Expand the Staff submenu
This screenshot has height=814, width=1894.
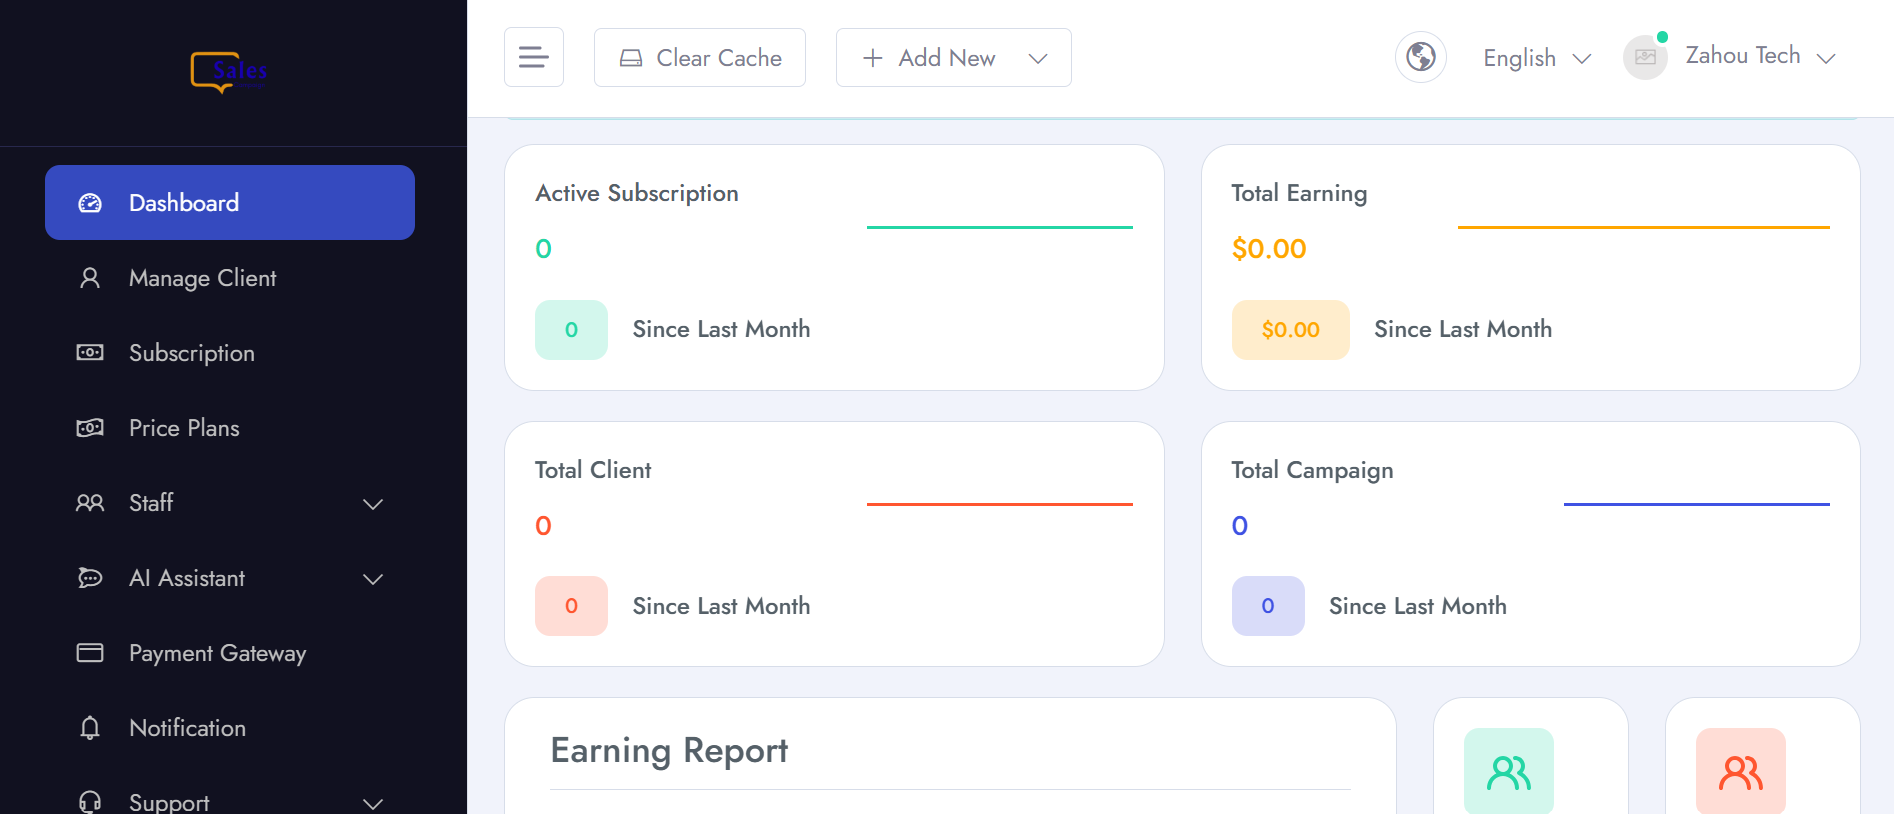pyautogui.click(x=372, y=504)
